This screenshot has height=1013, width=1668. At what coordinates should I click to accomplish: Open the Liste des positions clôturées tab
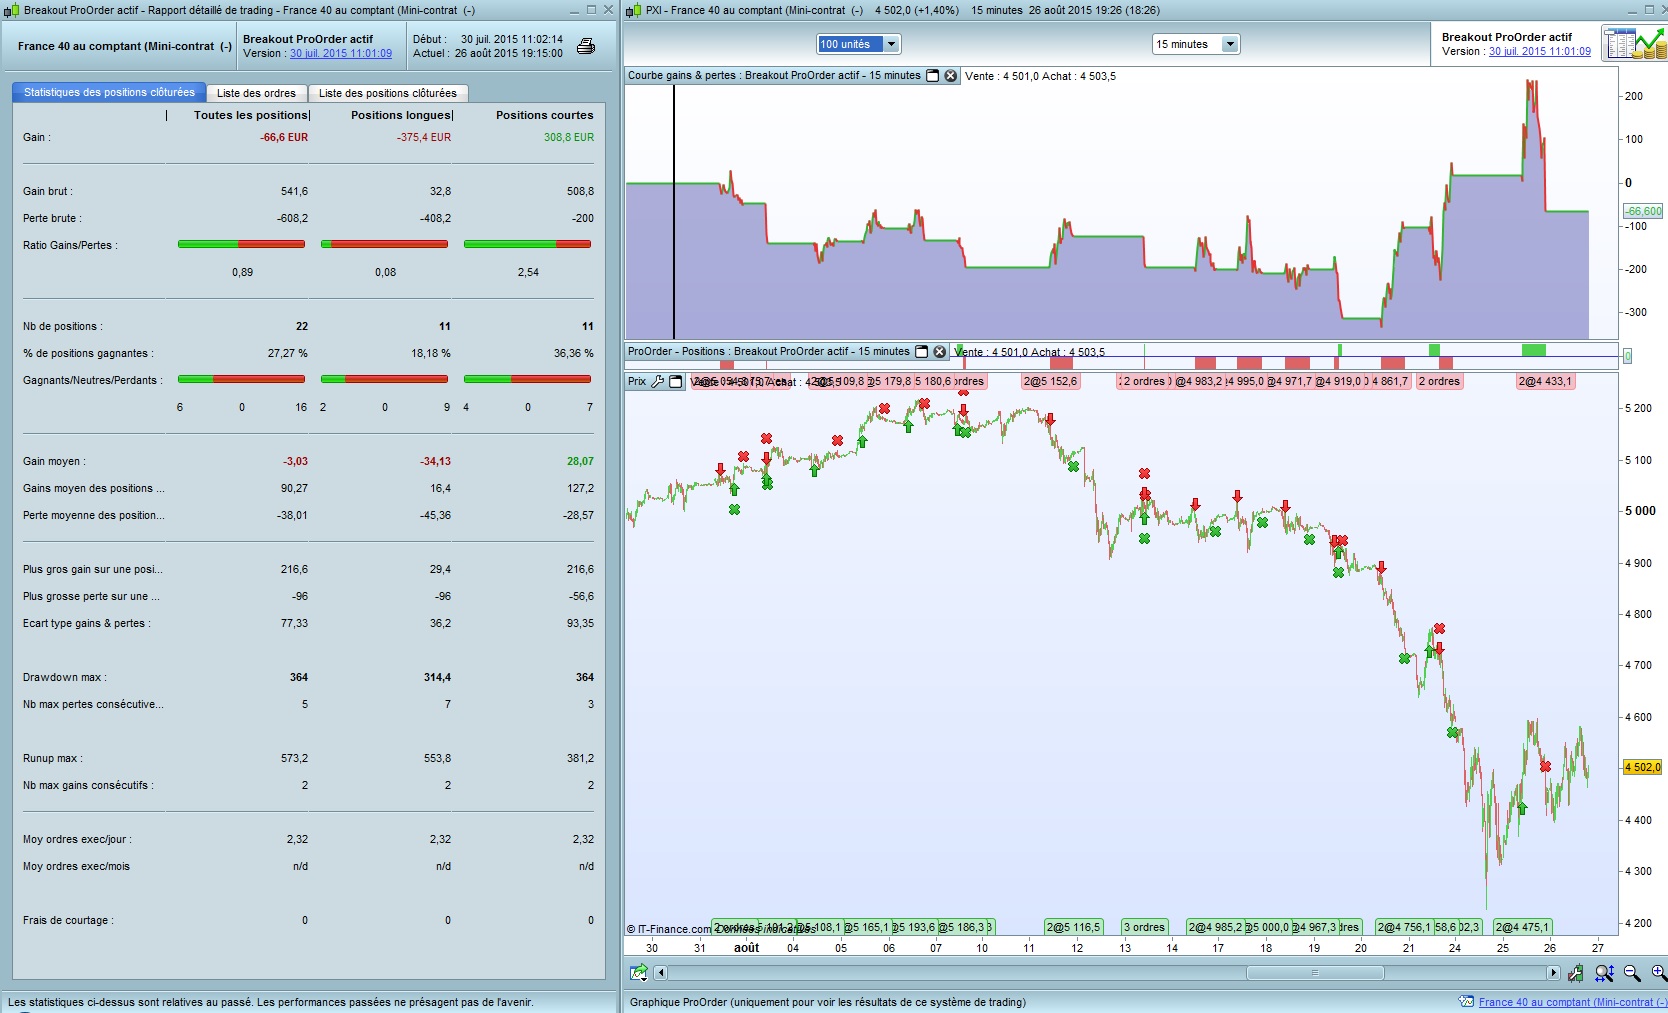tap(387, 93)
